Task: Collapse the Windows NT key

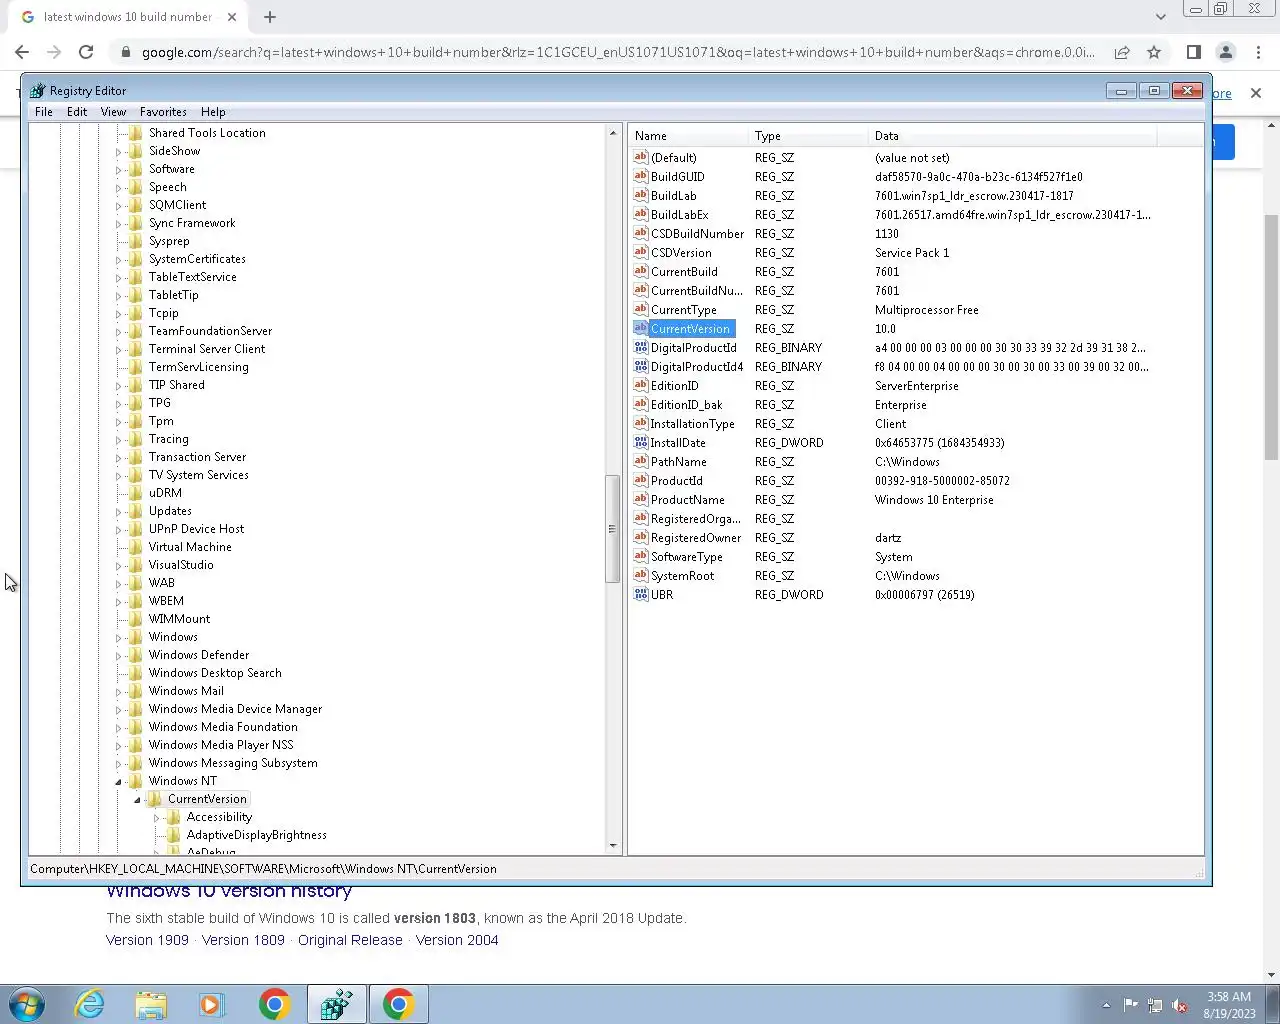Action: tap(118, 782)
